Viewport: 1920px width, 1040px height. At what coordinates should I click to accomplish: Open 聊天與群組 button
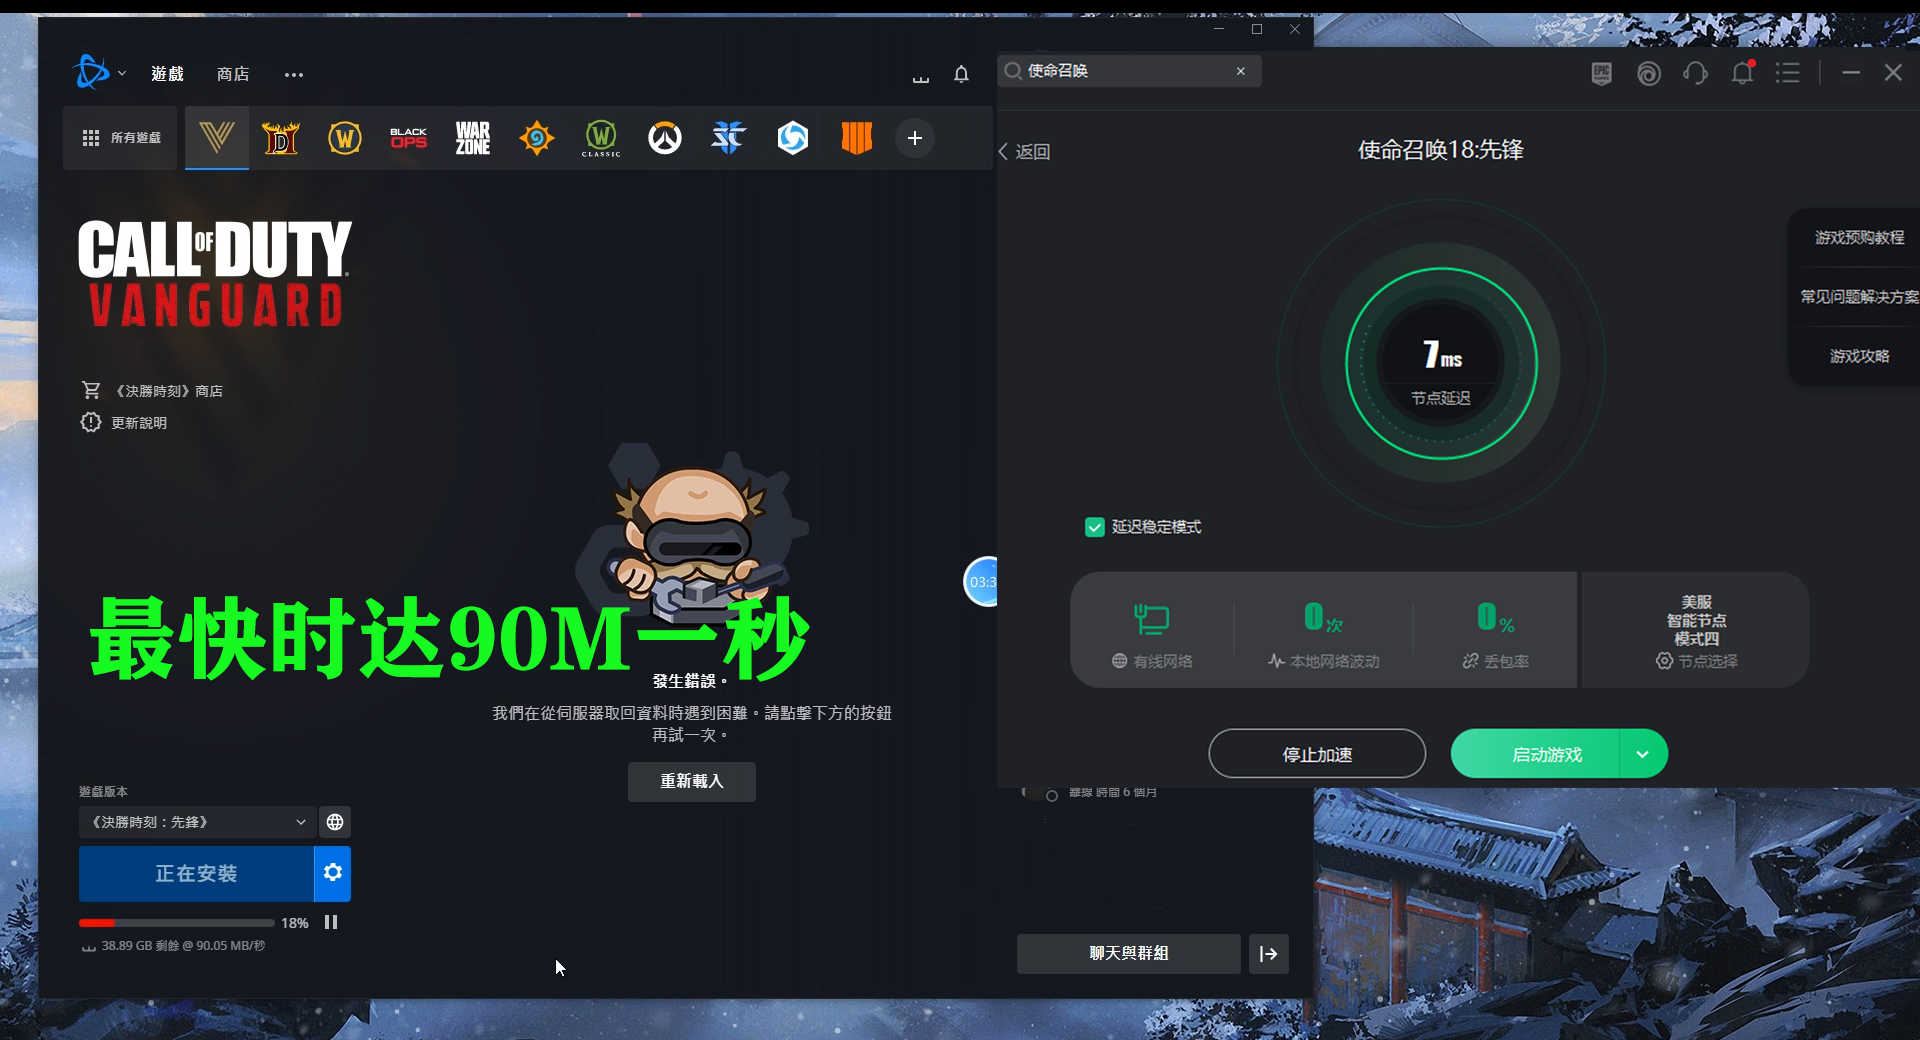[1129, 954]
